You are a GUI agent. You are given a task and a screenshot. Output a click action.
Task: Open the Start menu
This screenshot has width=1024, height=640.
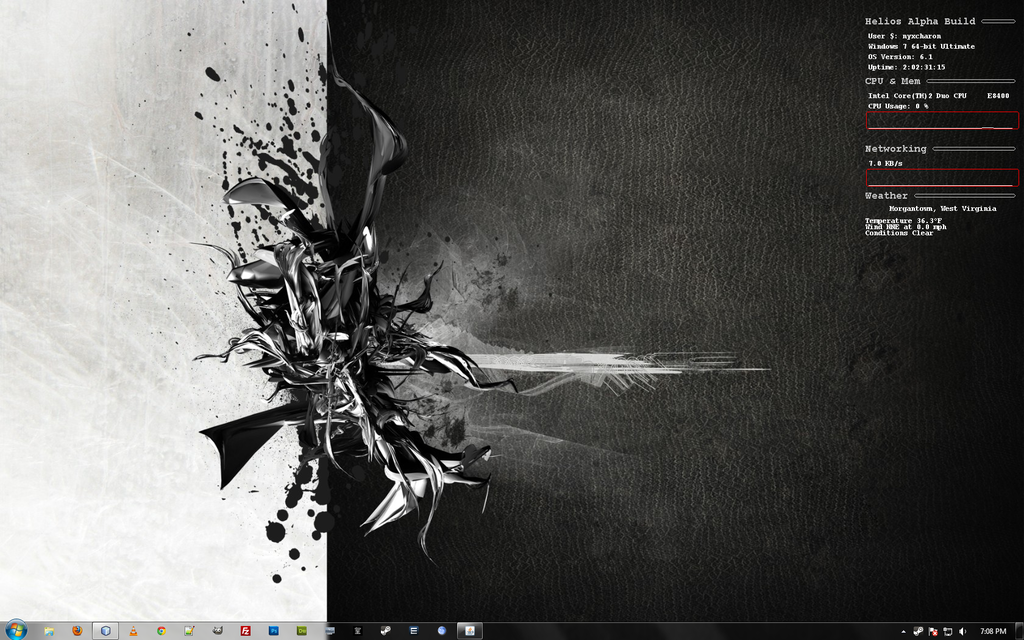(18, 628)
